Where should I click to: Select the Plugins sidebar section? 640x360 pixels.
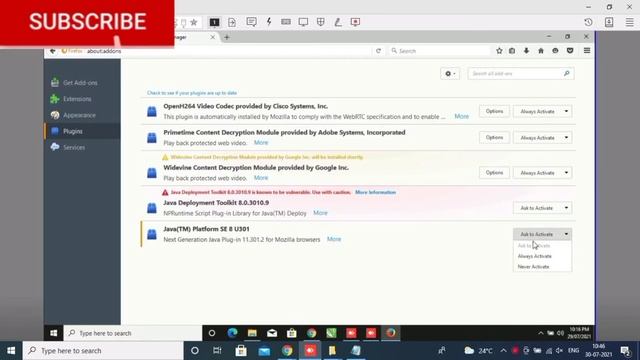pyautogui.click(x=82, y=131)
